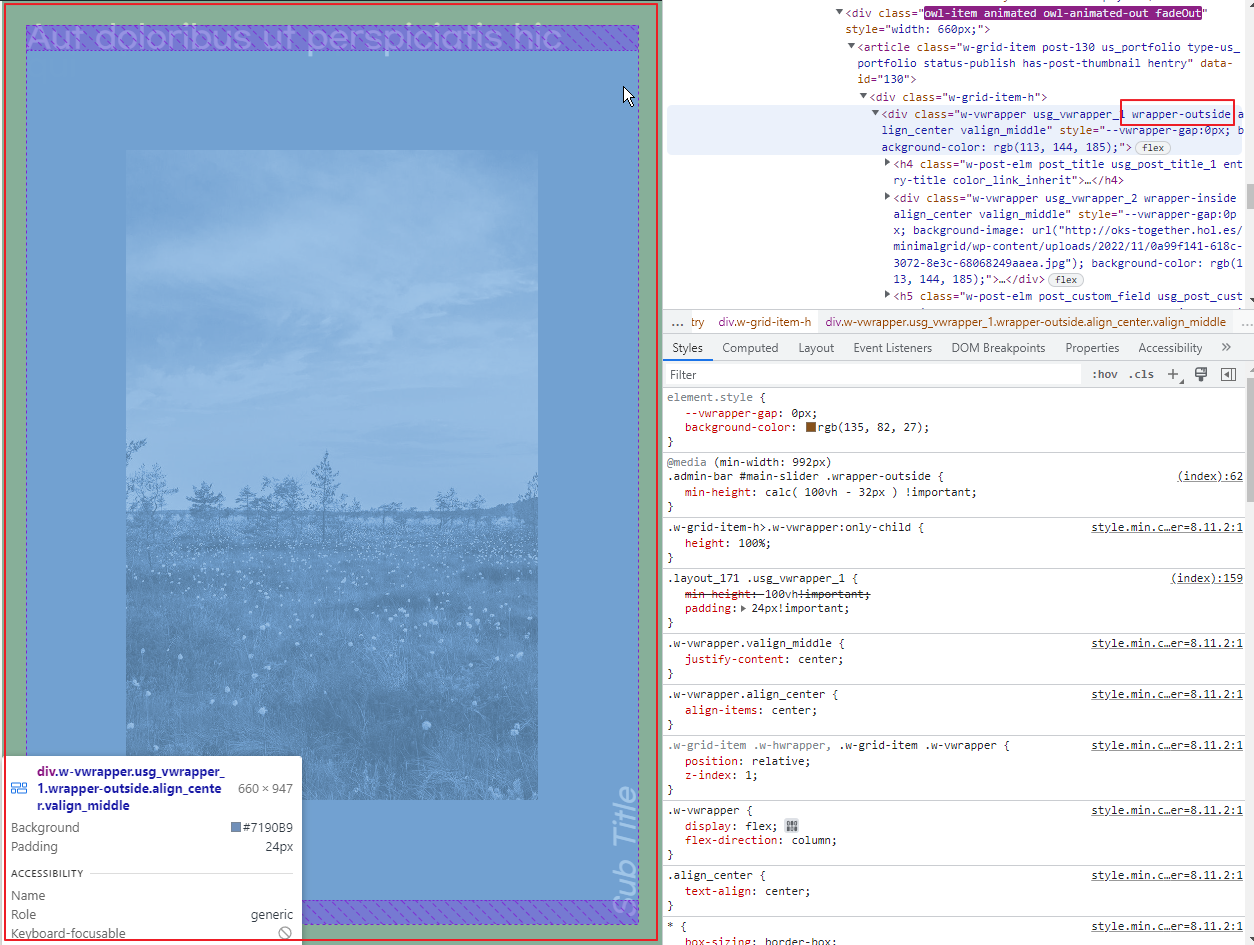Edit the height value 100%
1254x945 pixels.
pyautogui.click(x=751, y=543)
